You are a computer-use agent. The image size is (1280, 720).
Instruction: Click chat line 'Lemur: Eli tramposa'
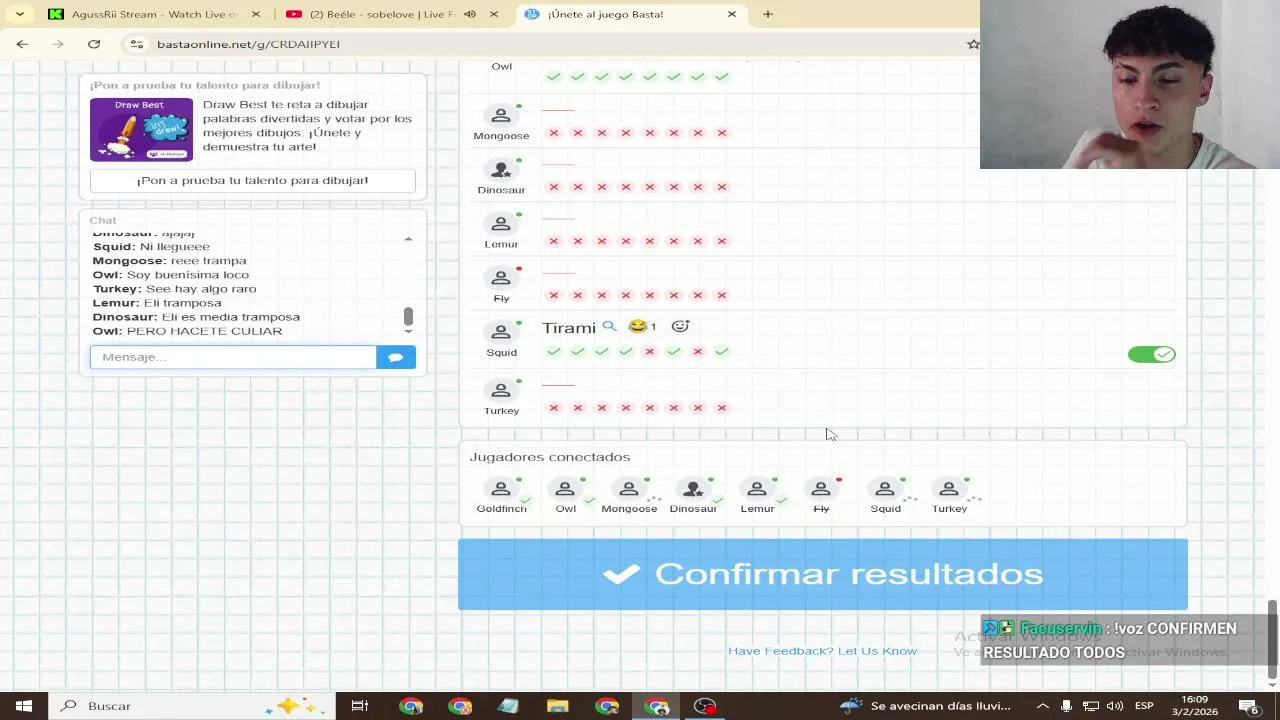click(x=157, y=303)
